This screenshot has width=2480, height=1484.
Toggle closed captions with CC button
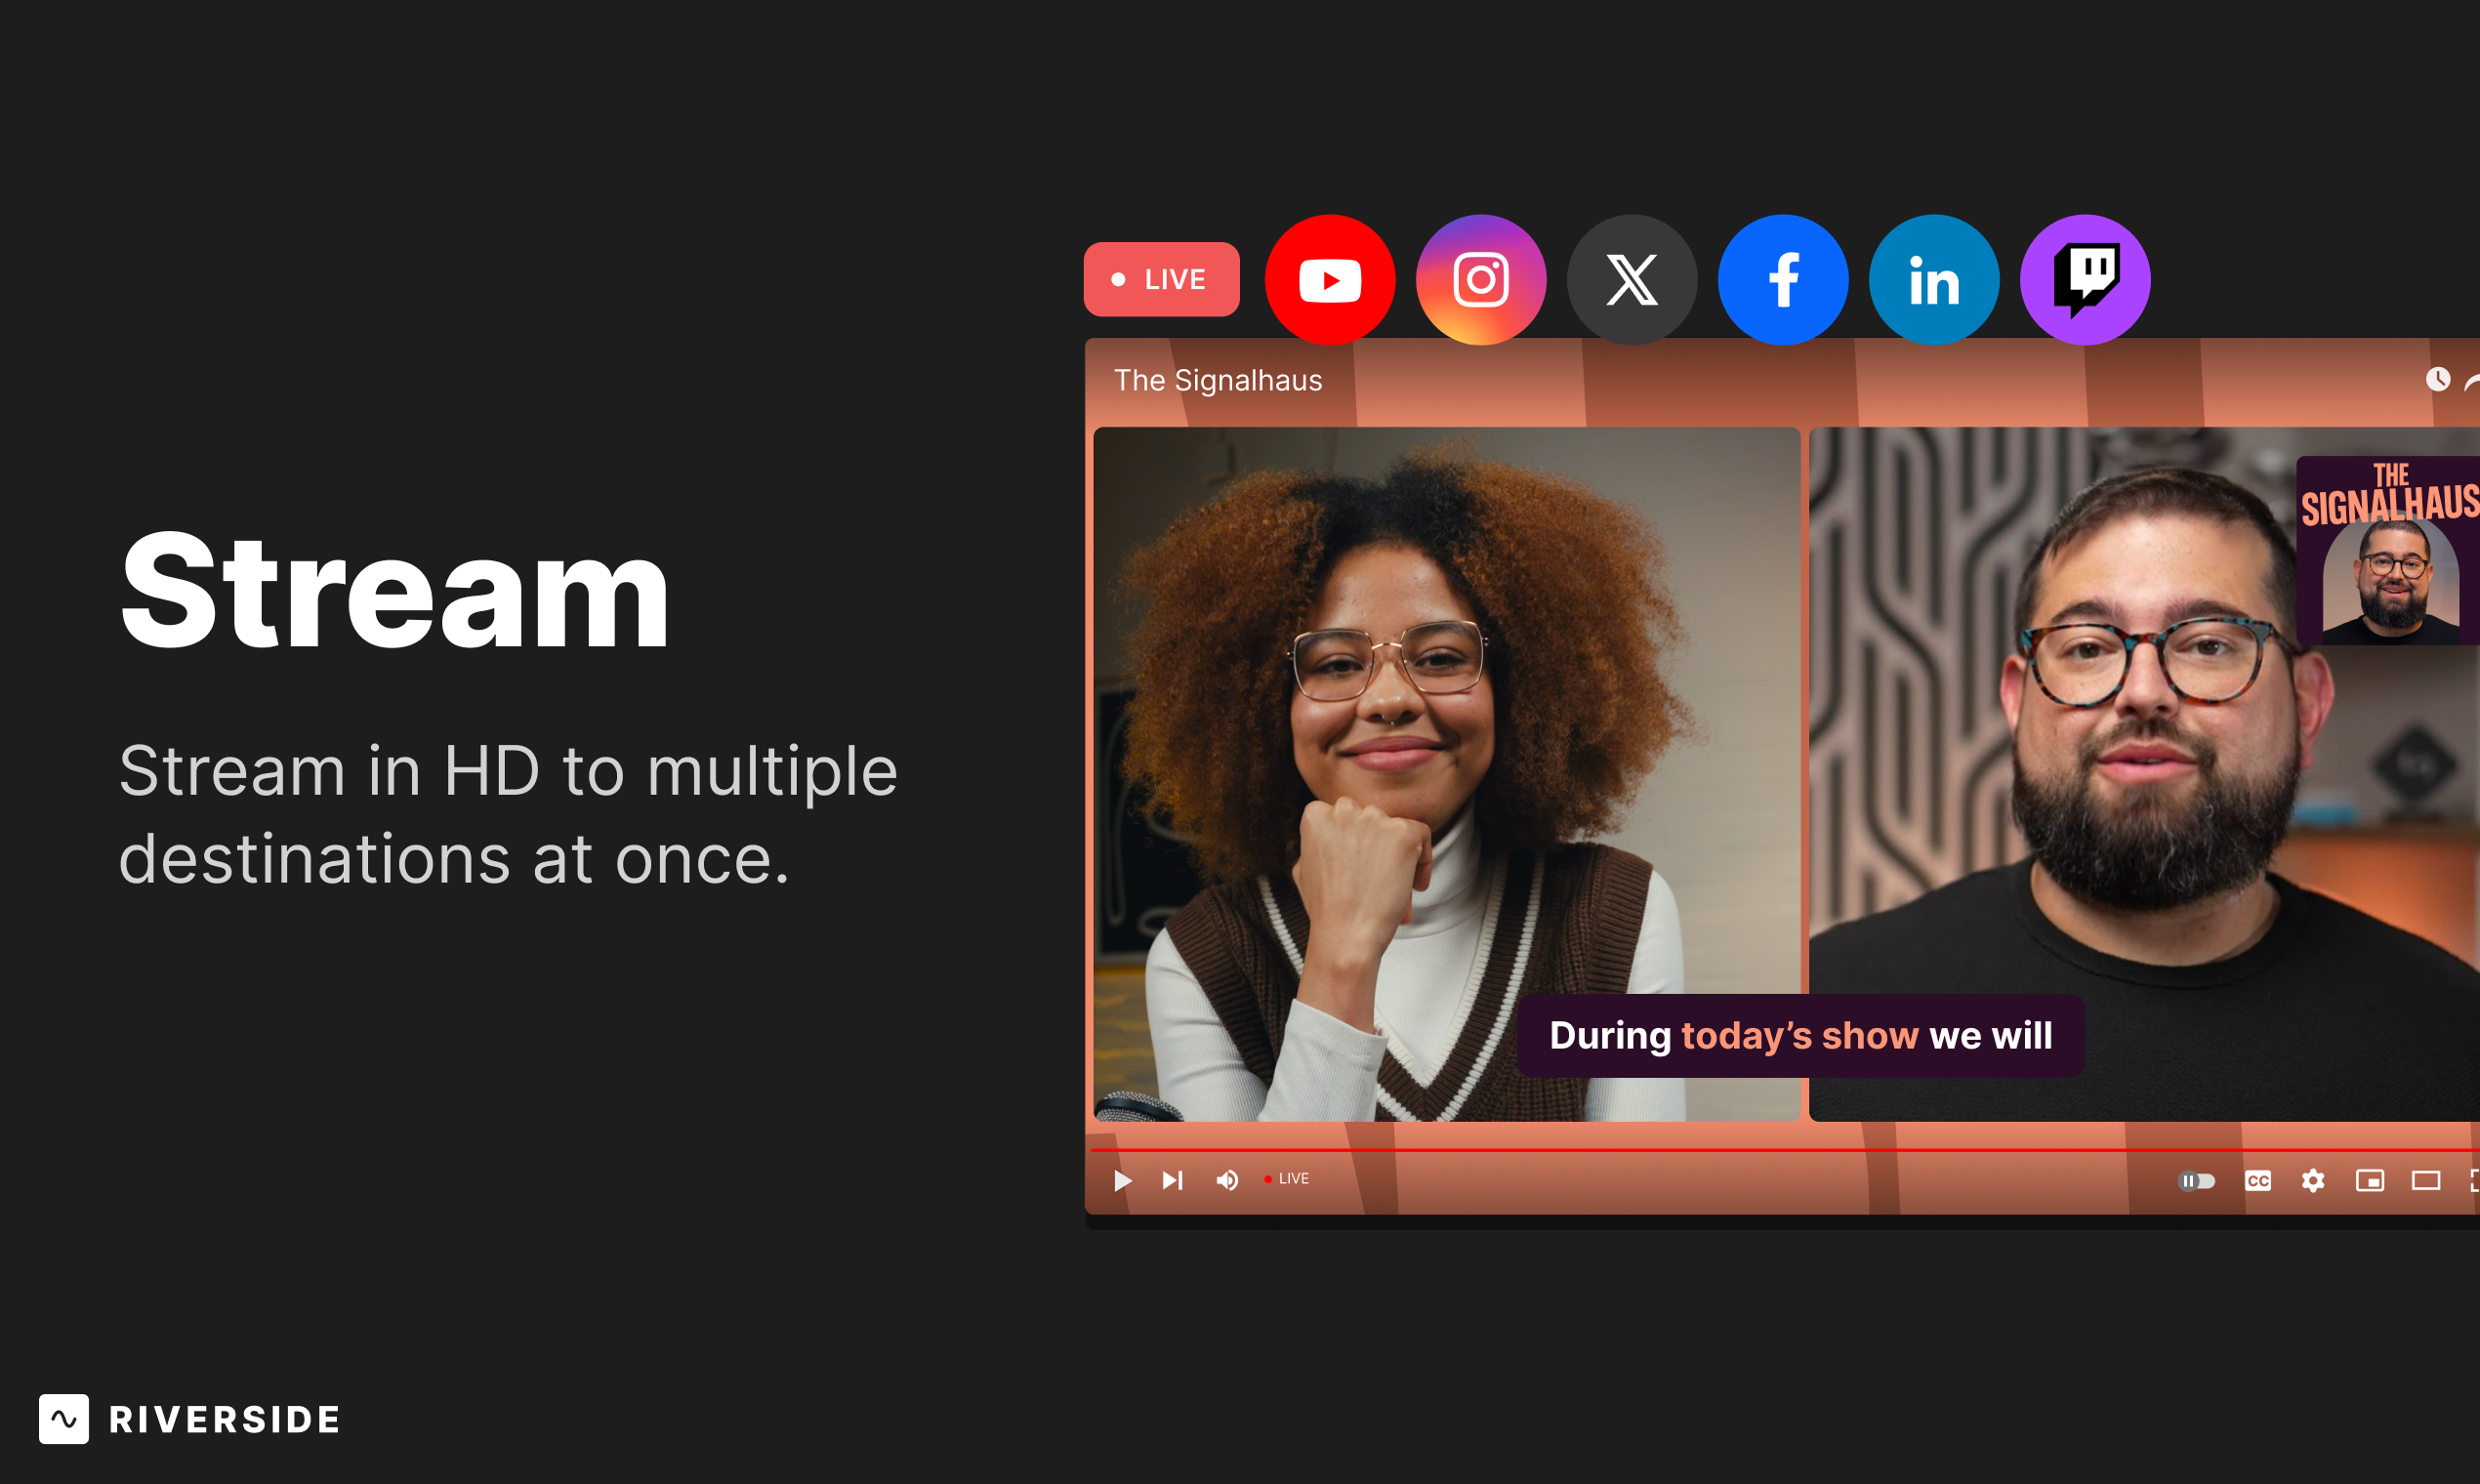click(x=2257, y=1181)
